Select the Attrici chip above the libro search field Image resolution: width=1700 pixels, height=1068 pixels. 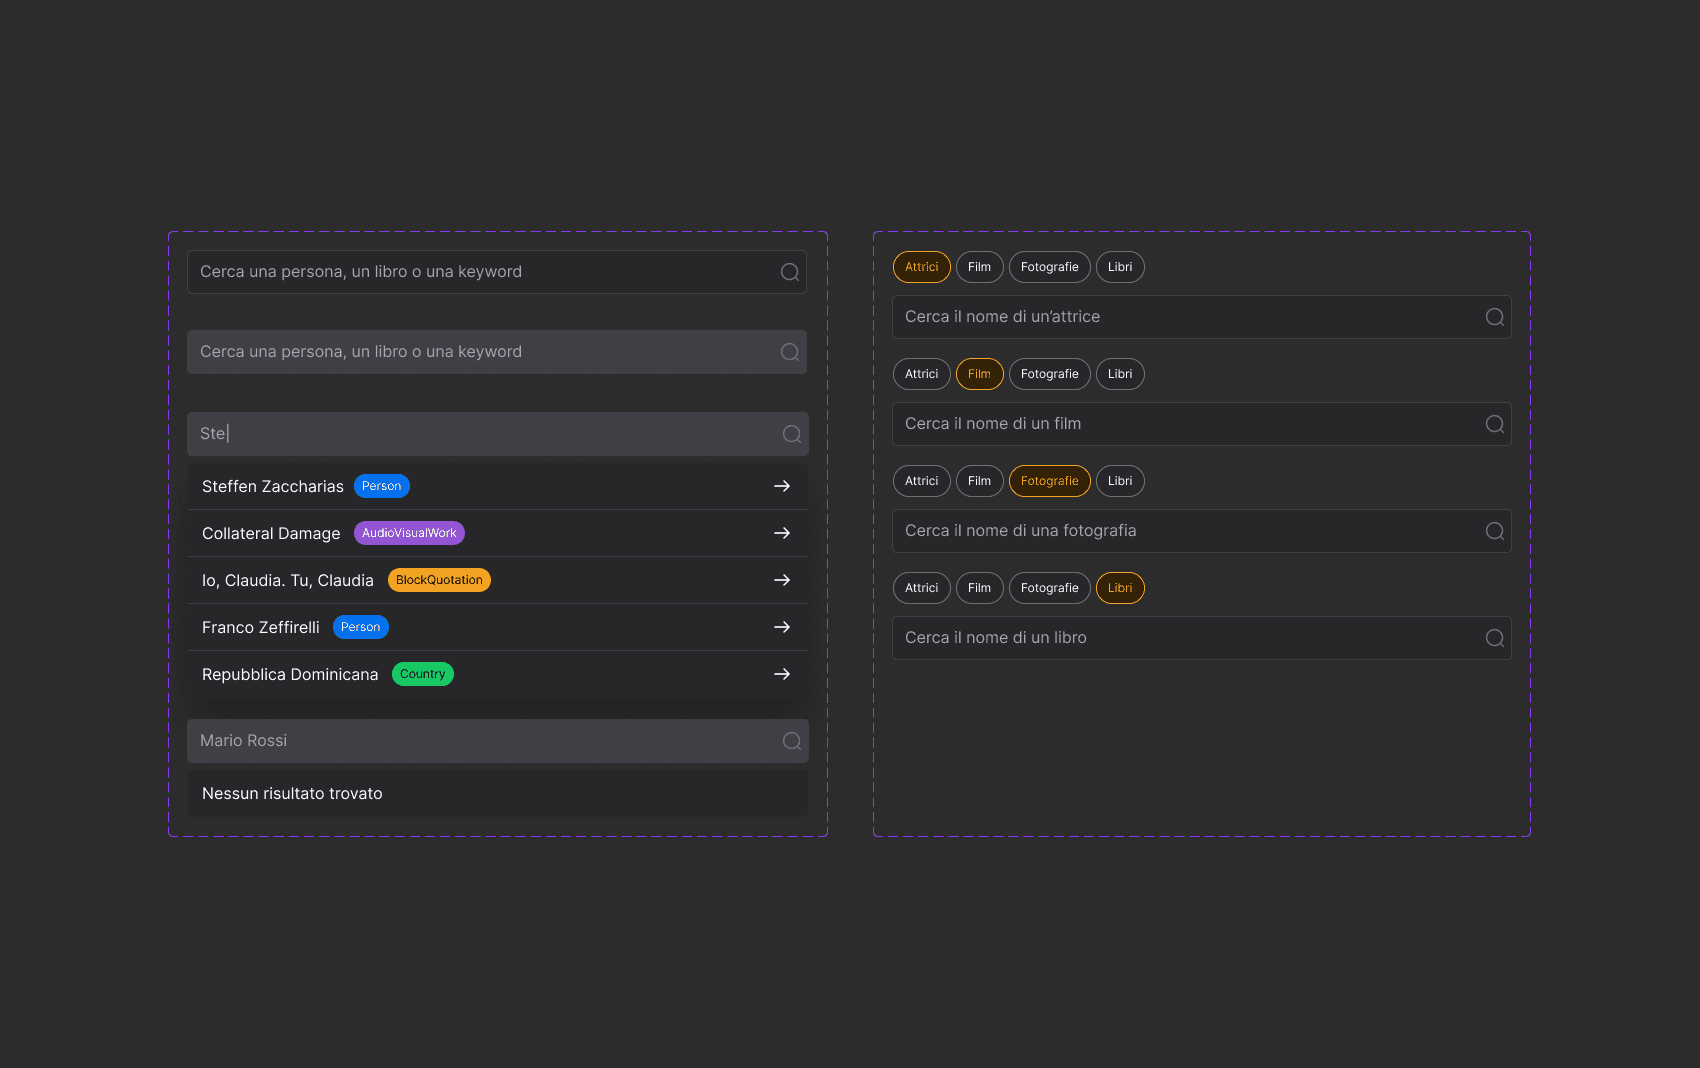922,588
